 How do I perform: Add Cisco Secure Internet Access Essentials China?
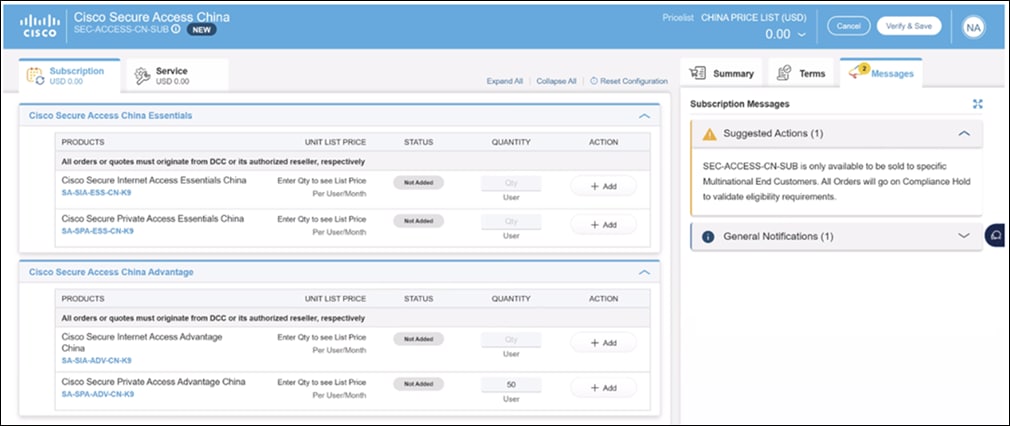pos(604,186)
